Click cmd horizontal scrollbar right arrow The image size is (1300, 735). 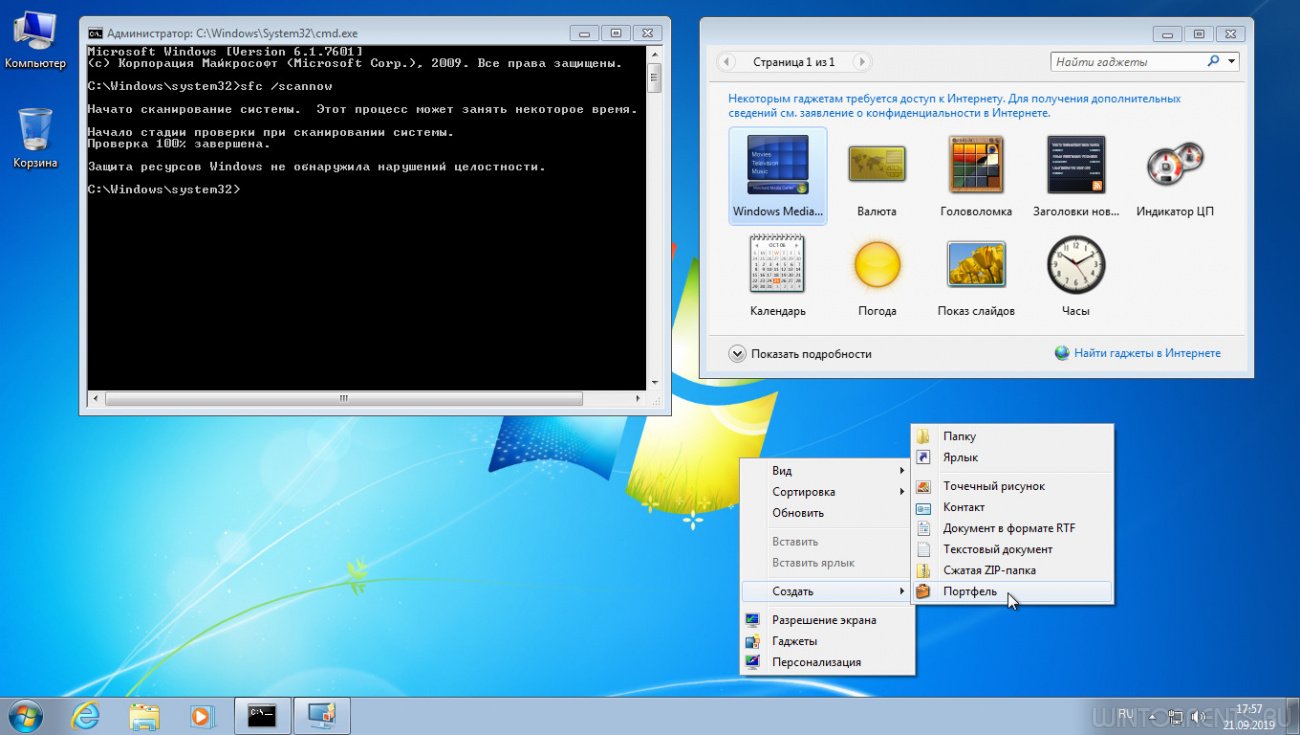(638, 398)
